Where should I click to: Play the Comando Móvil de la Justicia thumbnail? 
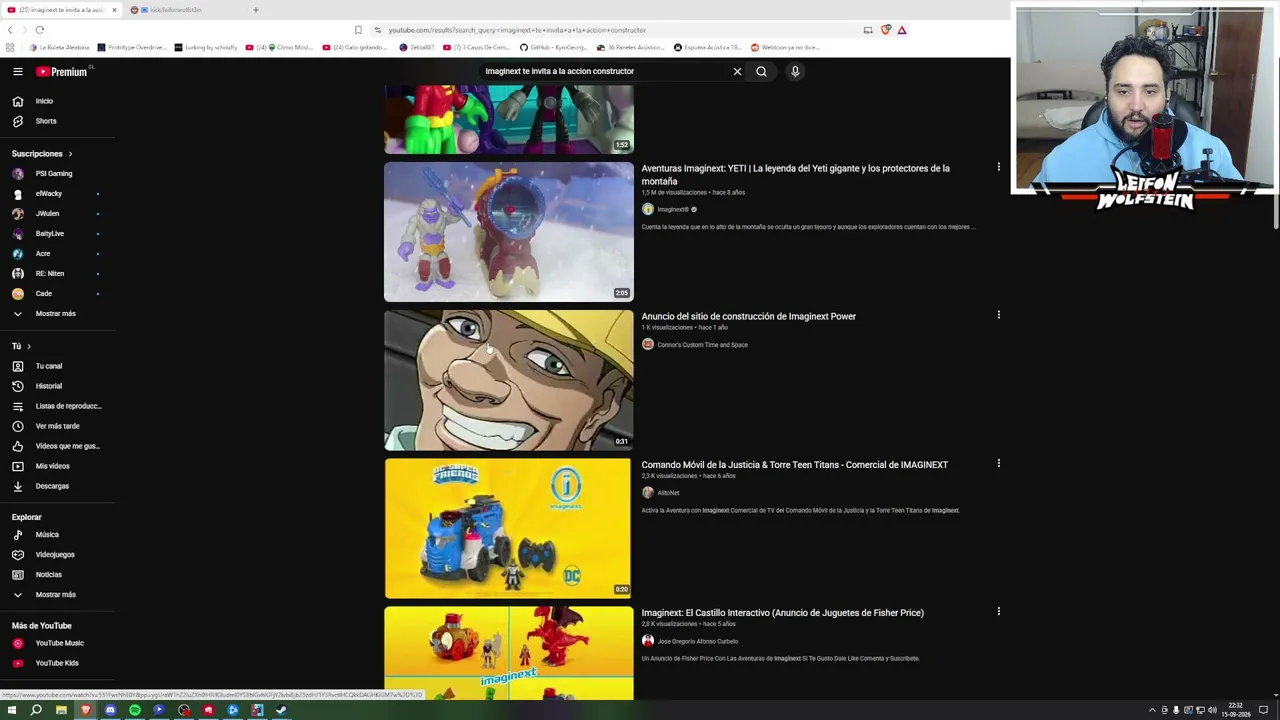pyautogui.click(x=509, y=528)
